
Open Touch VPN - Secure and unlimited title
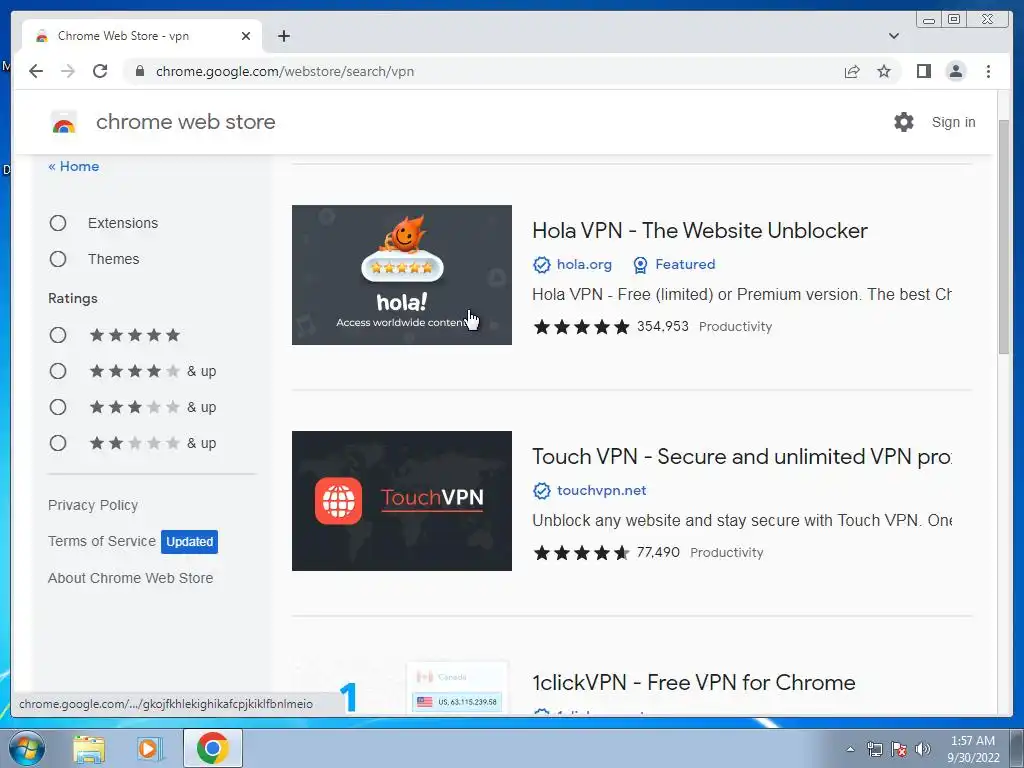point(742,456)
